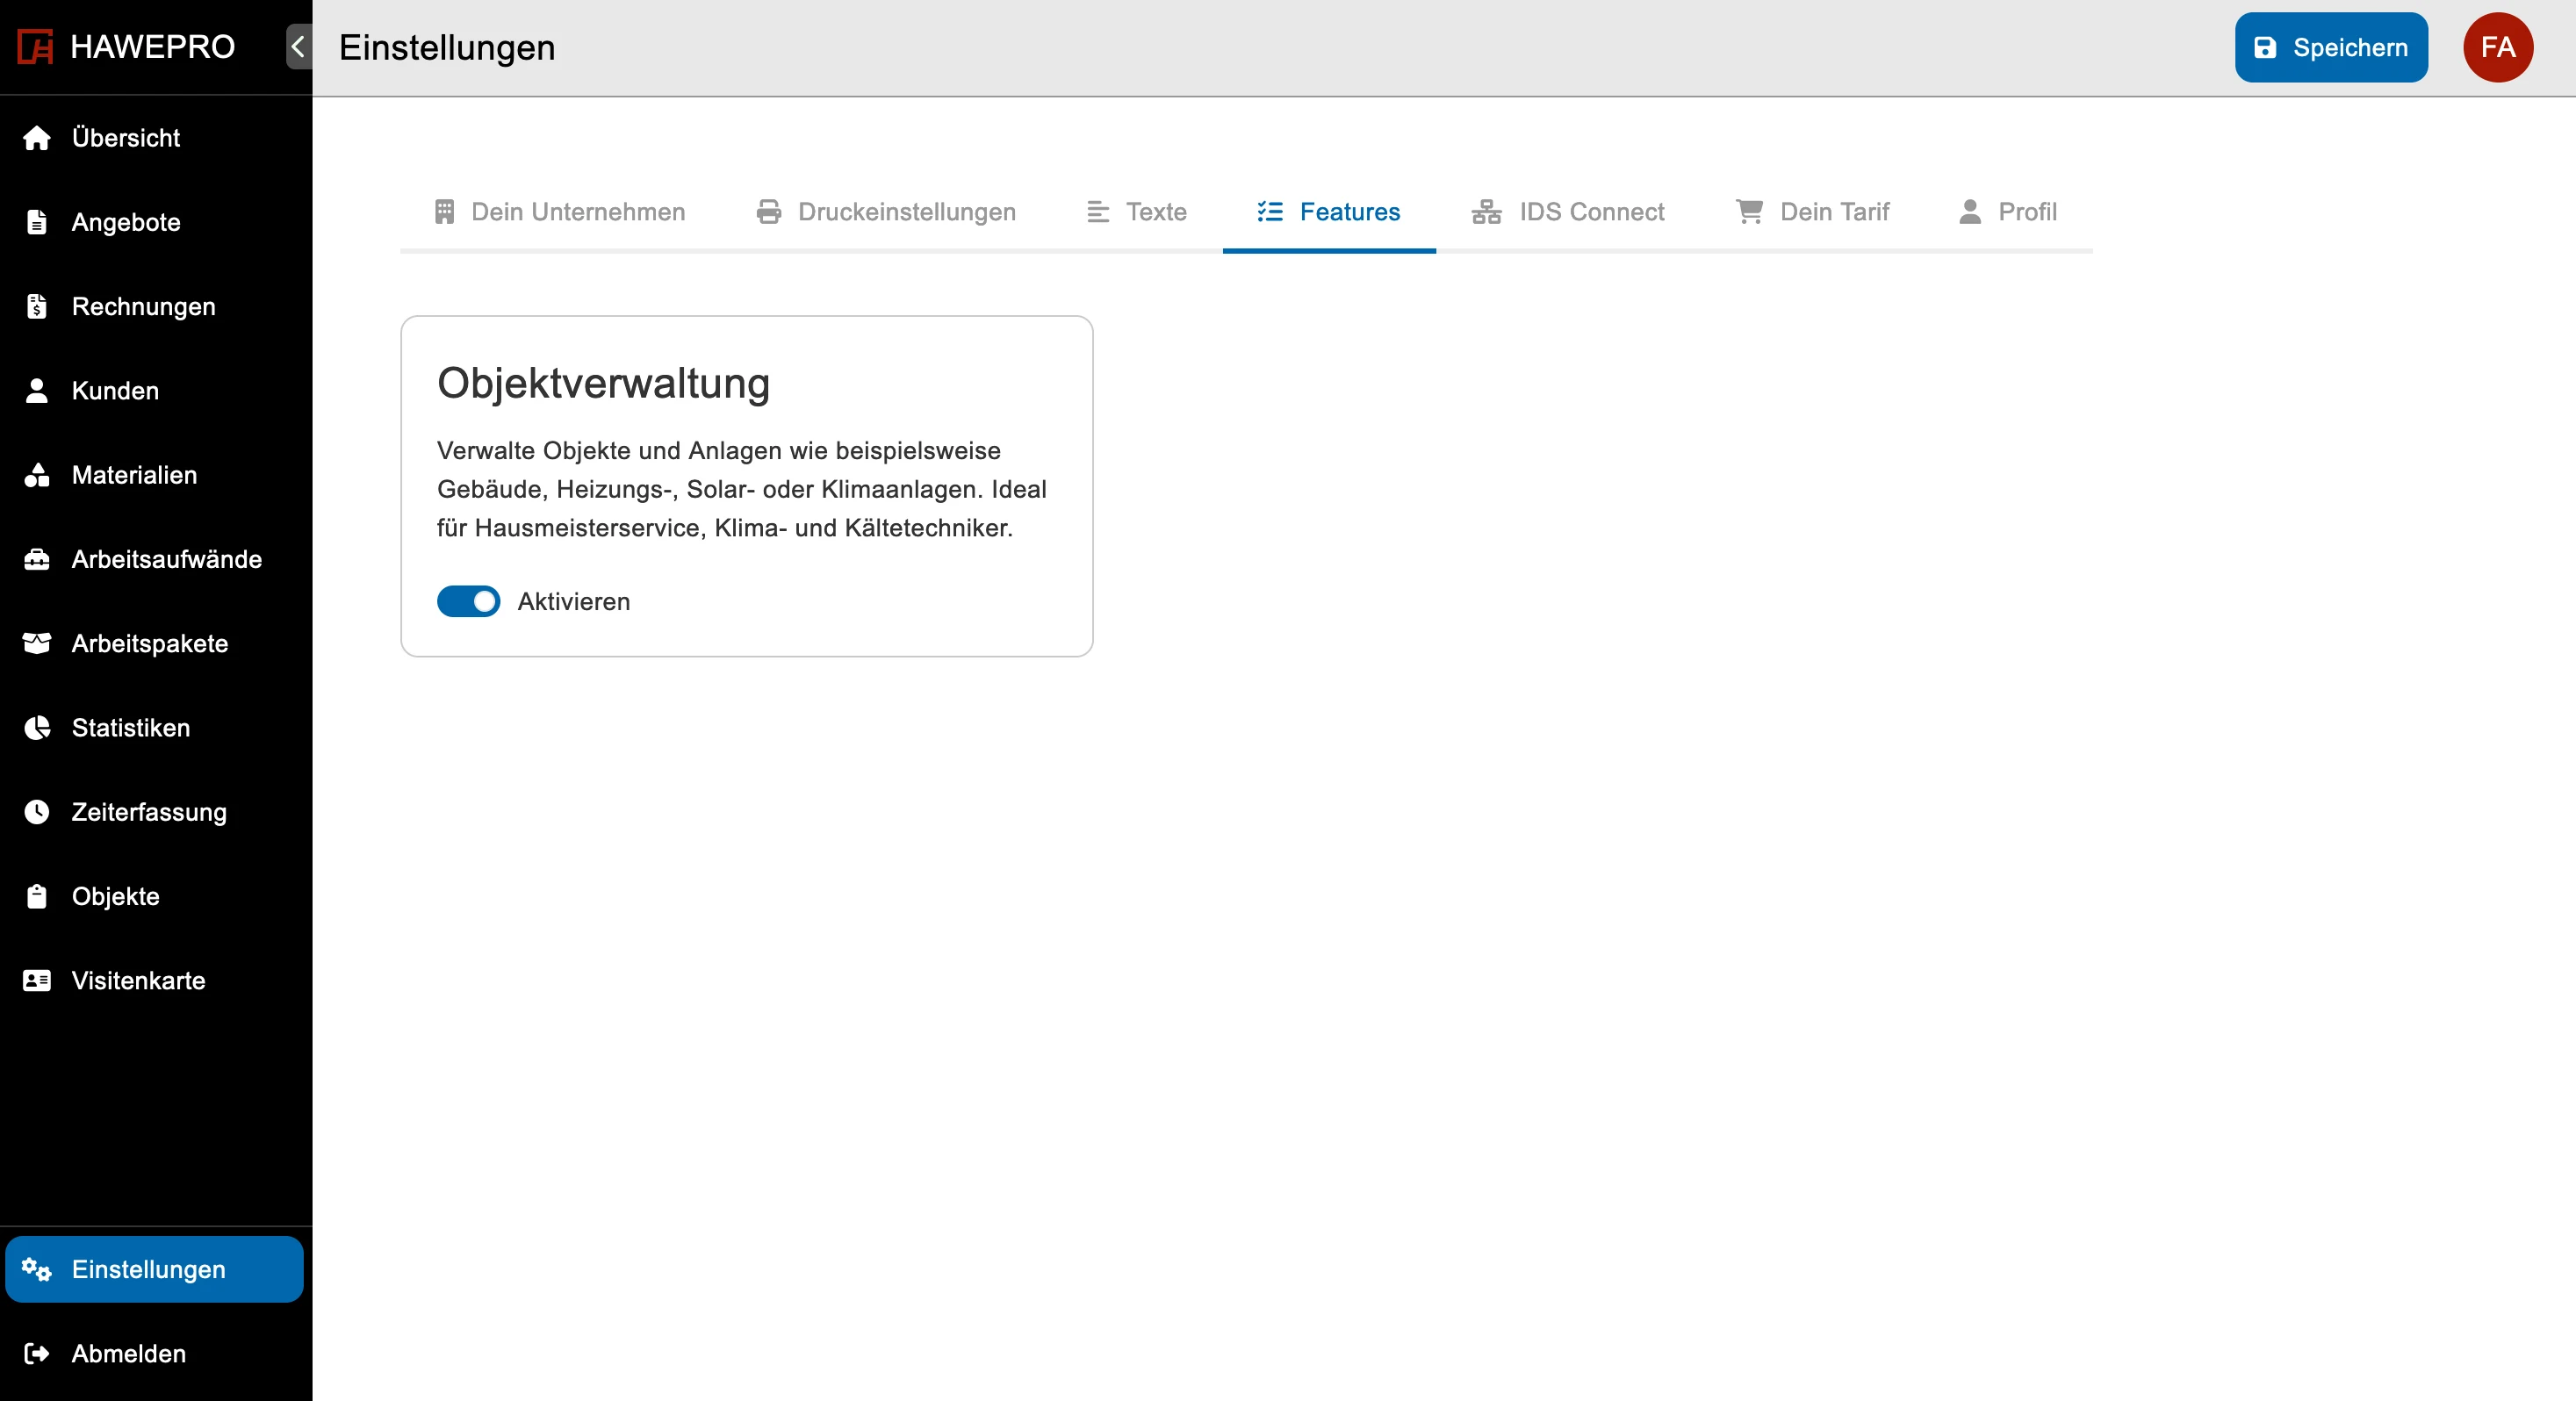The height and width of the screenshot is (1401, 2576).
Task: Open the IDS Connect tab
Action: tap(1568, 212)
